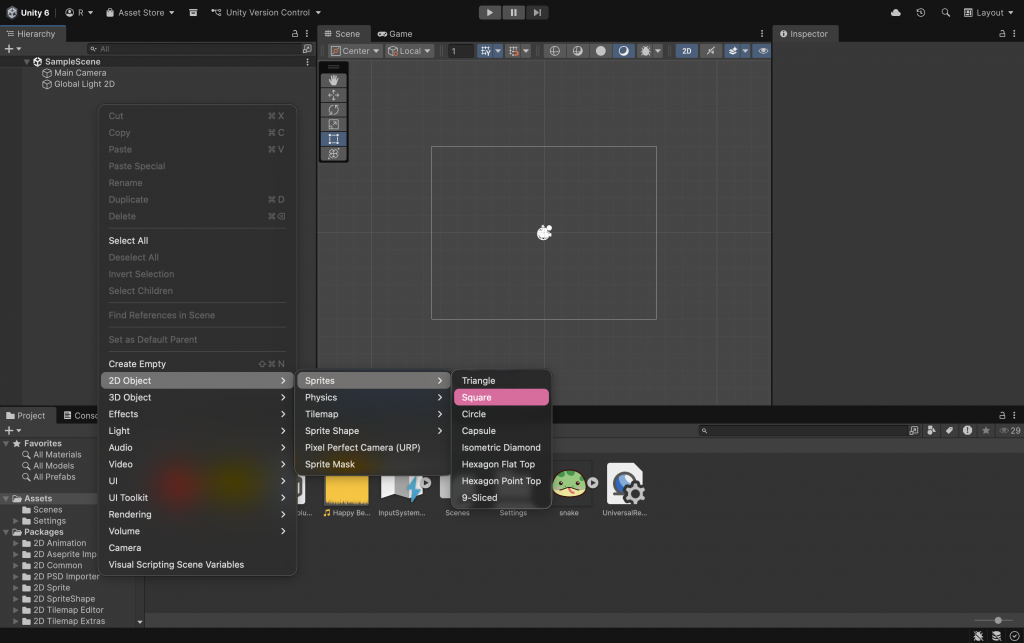1024x643 pixels.
Task: Toggle scene visibility eye icon
Action: point(762,51)
